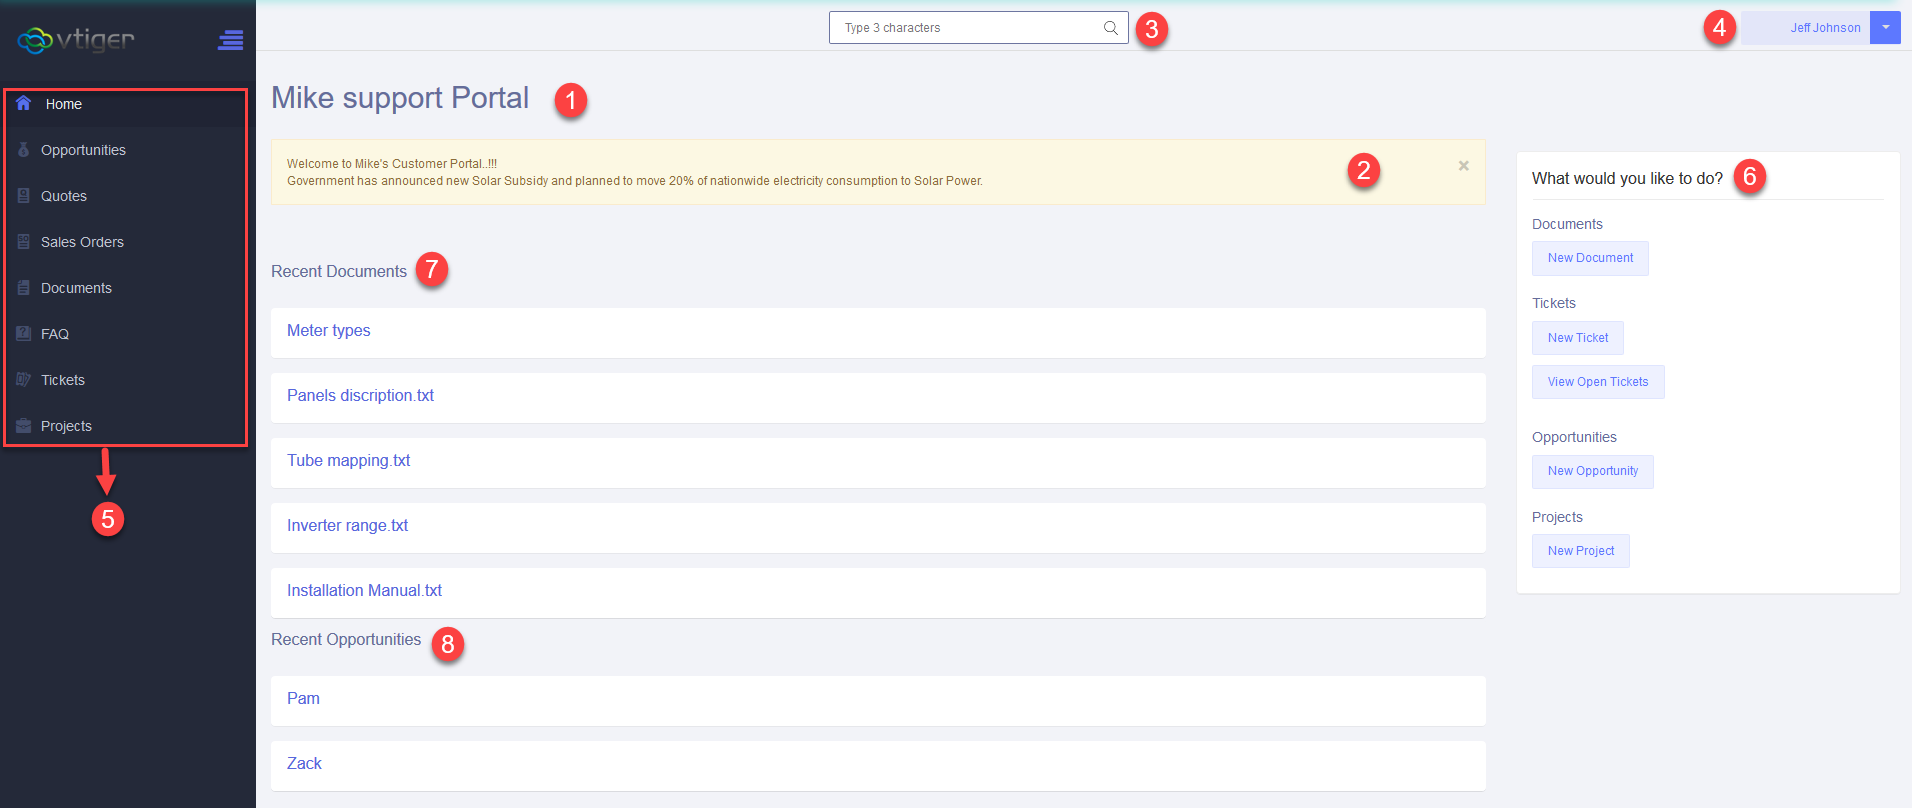1912x808 pixels.
Task: Open the Pam opportunity
Action: coord(303,699)
